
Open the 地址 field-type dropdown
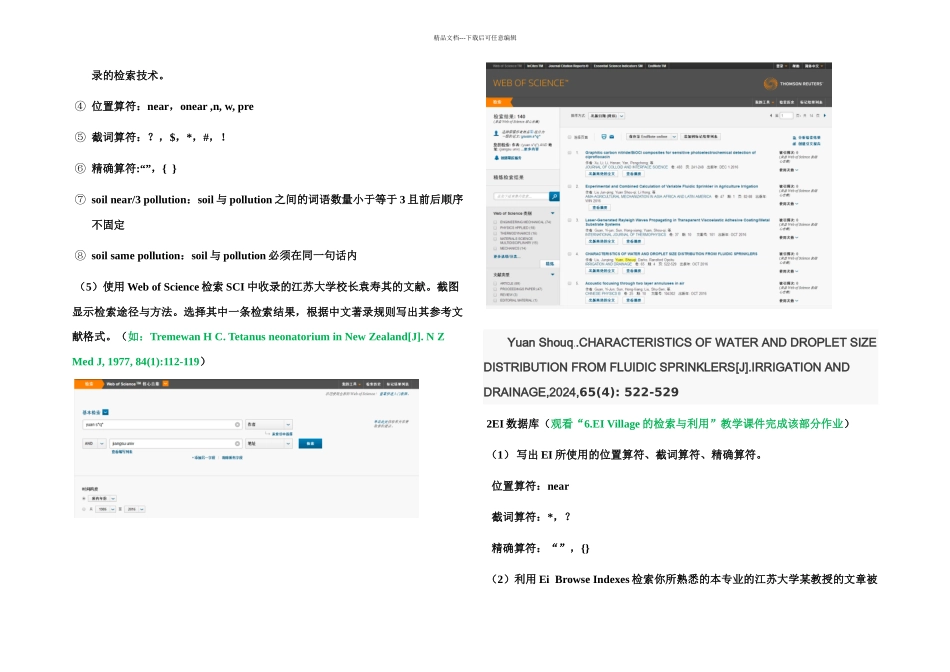269,444
